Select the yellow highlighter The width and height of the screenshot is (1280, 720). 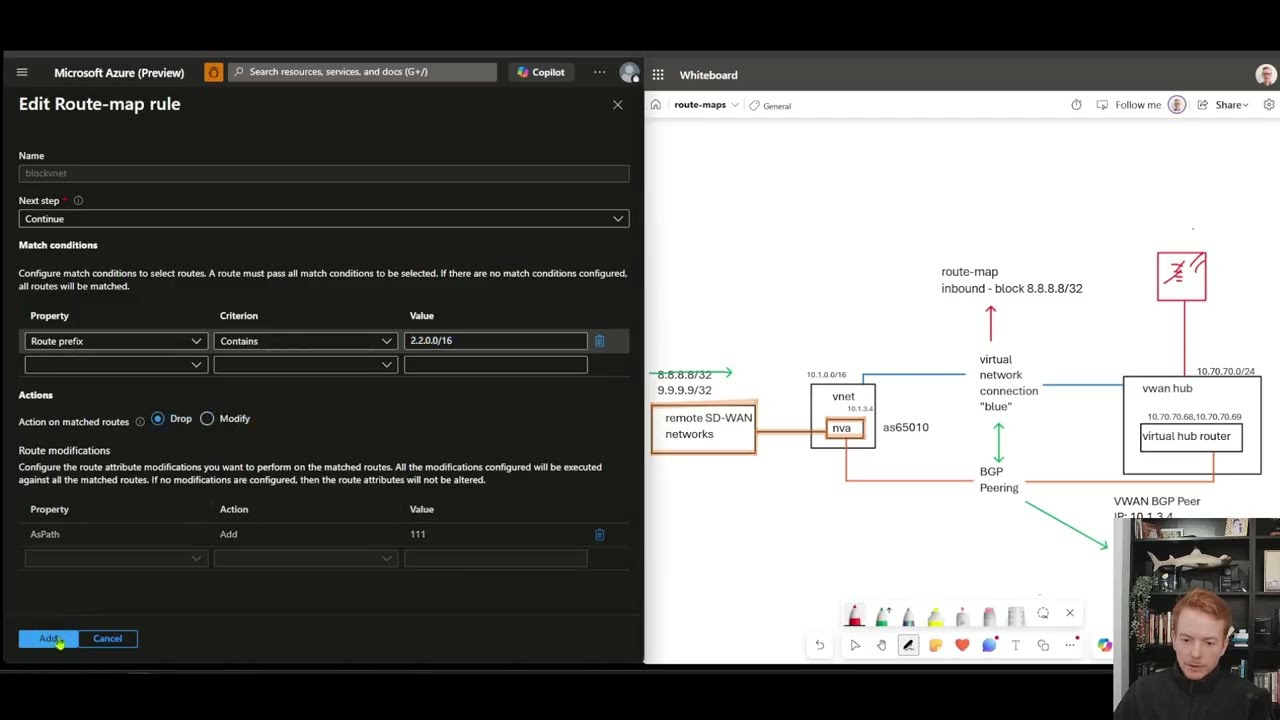click(x=935, y=615)
